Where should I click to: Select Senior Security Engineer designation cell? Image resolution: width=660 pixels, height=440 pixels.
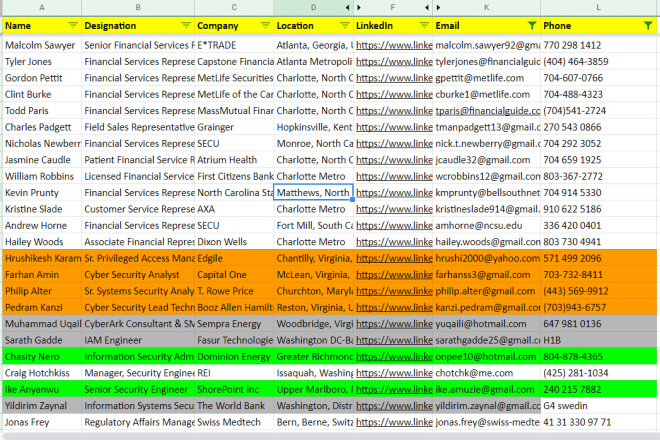pos(138,389)
